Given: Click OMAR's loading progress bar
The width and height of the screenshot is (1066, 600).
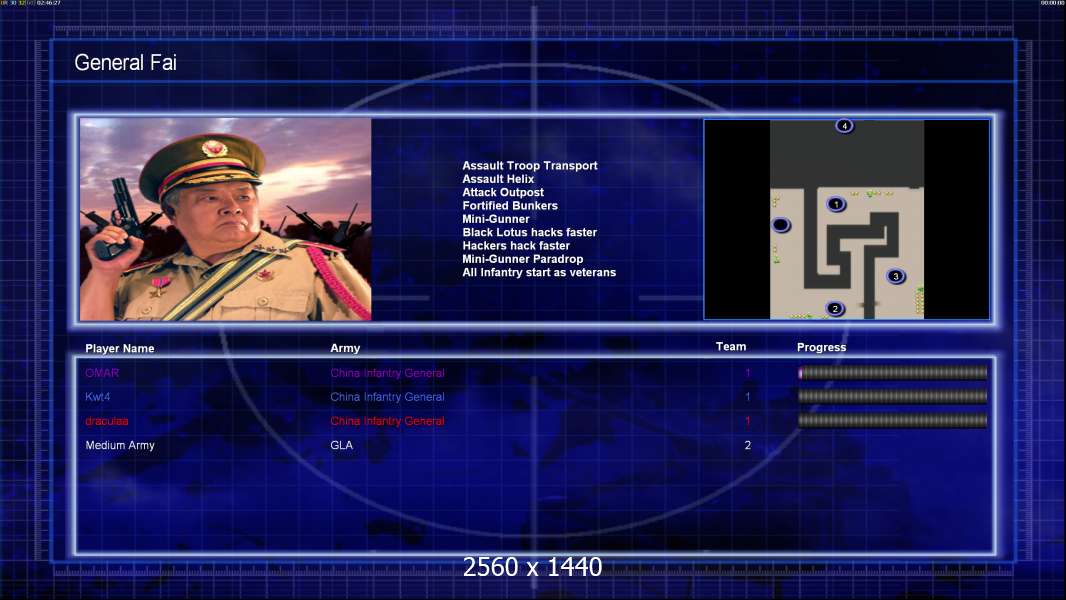Looking at the screenshot, I should [x=893, y=372].
